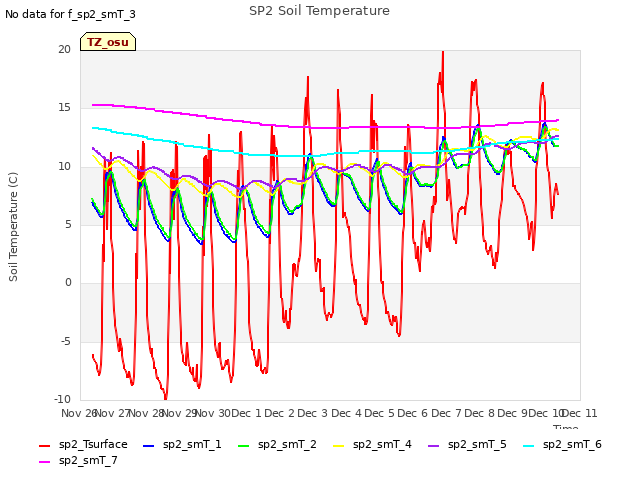Click the y-axis tick label 15
This screenshot has width=640, height=480.
tap(64, 108)
